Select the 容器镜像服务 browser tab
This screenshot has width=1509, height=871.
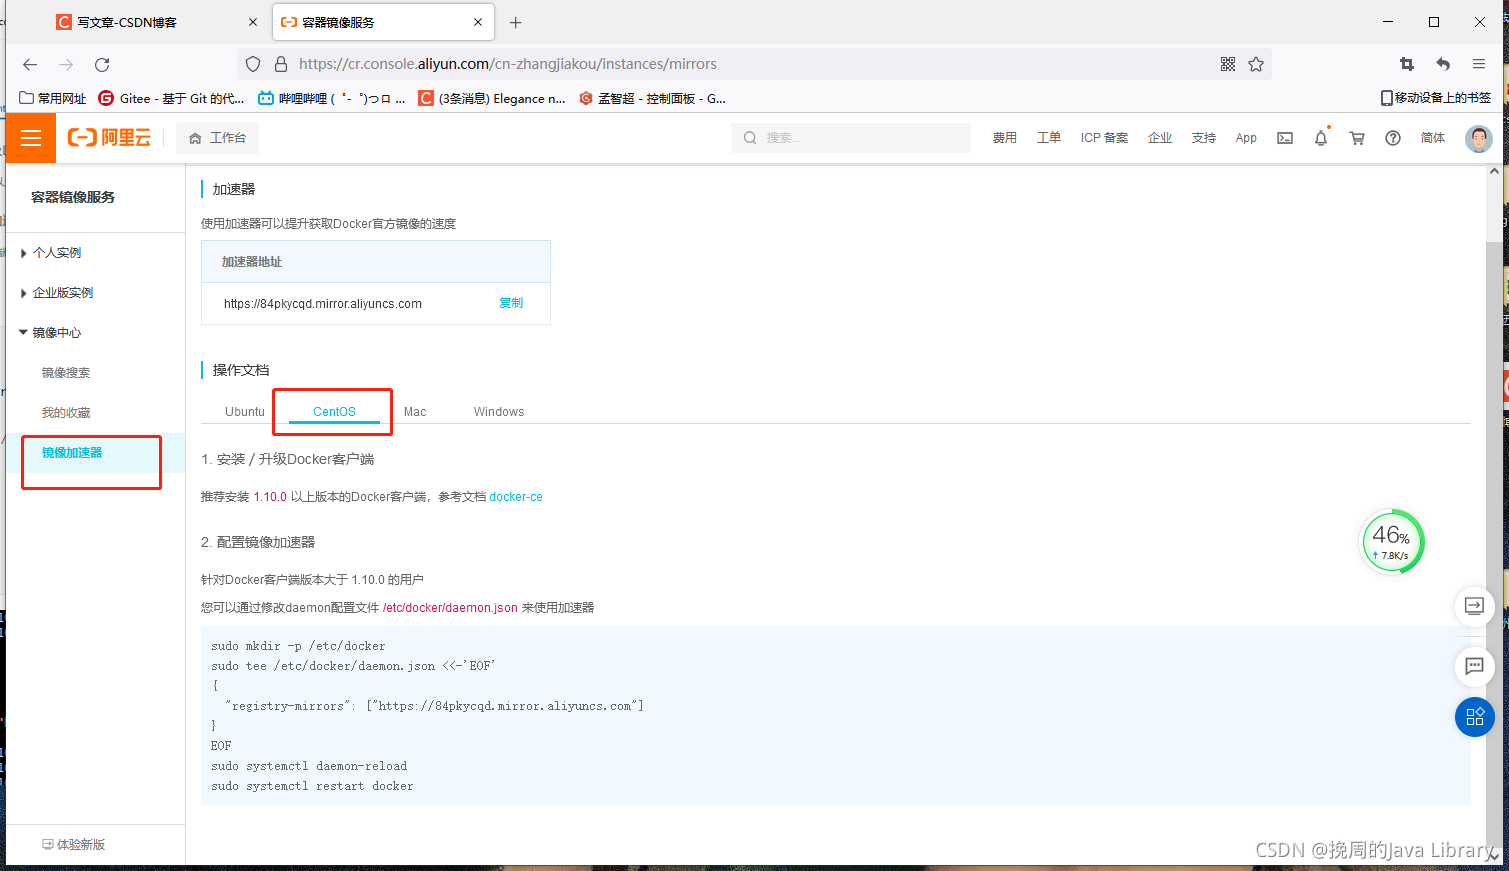click(383, 22)
